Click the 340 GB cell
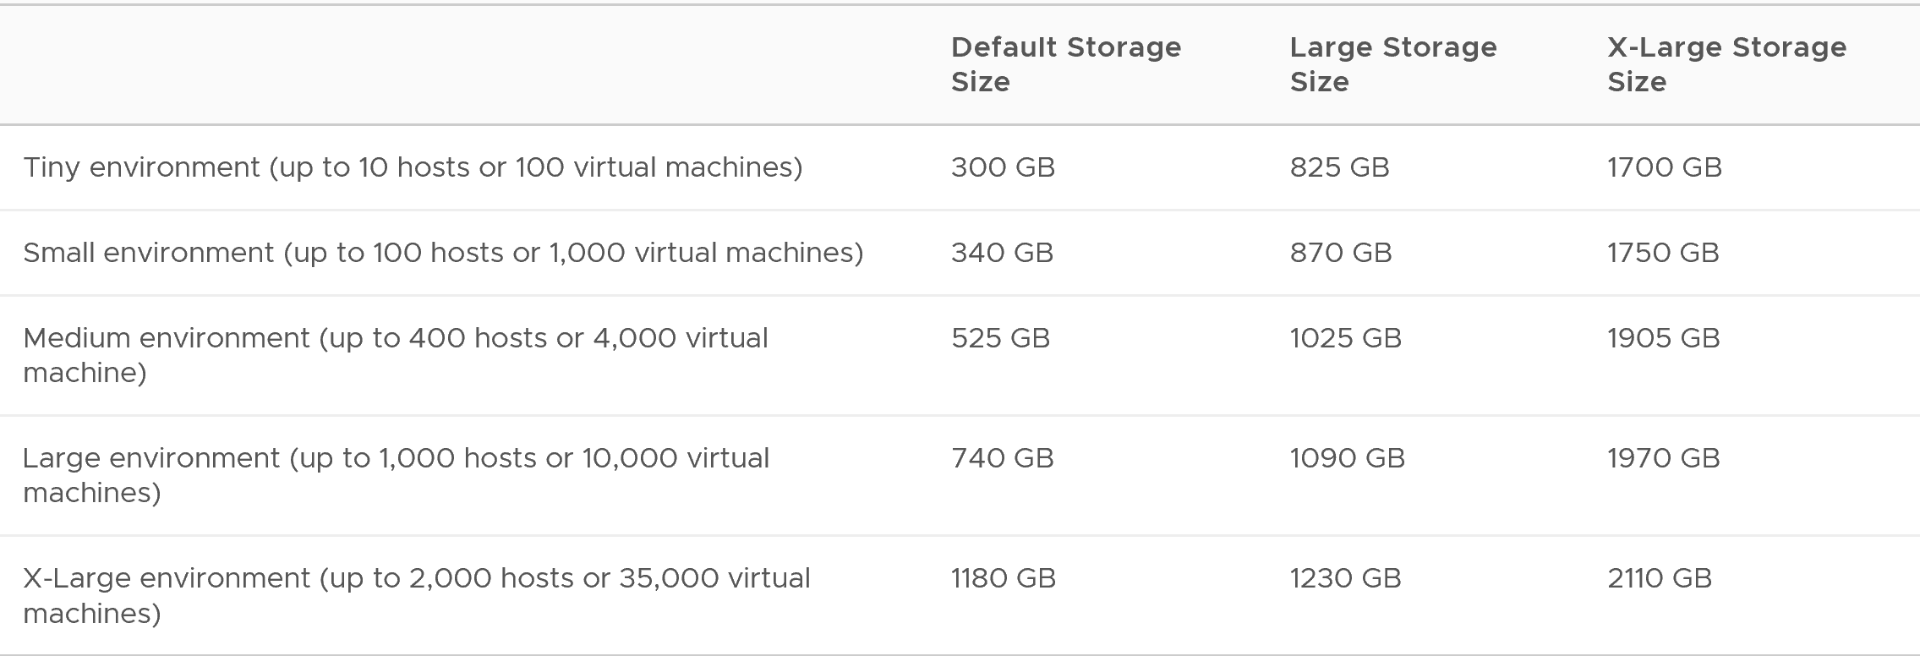Screen dimensions: 1920x656 click(1002, 252)
